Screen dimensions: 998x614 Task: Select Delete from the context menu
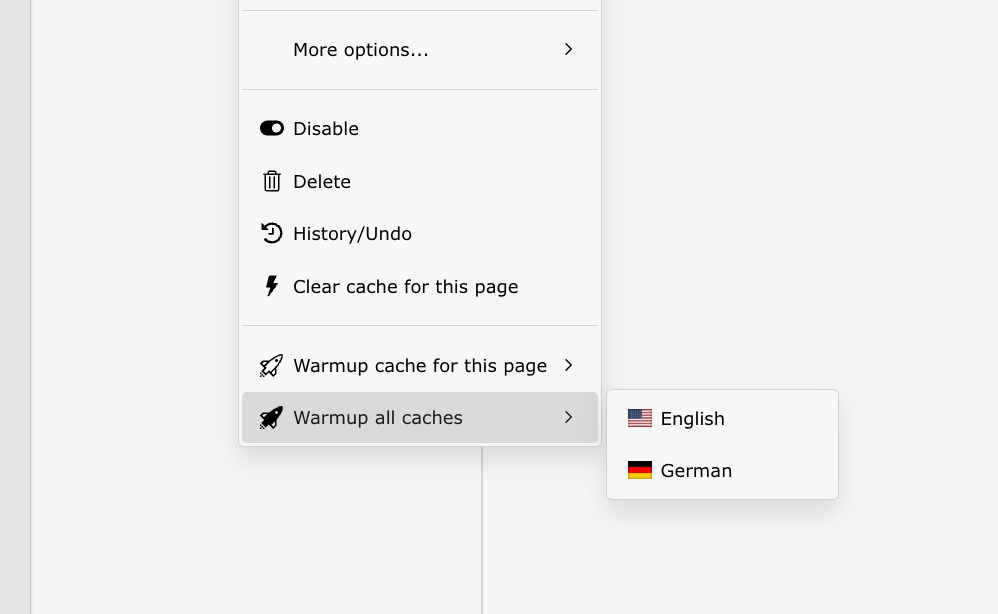[322, 181]
